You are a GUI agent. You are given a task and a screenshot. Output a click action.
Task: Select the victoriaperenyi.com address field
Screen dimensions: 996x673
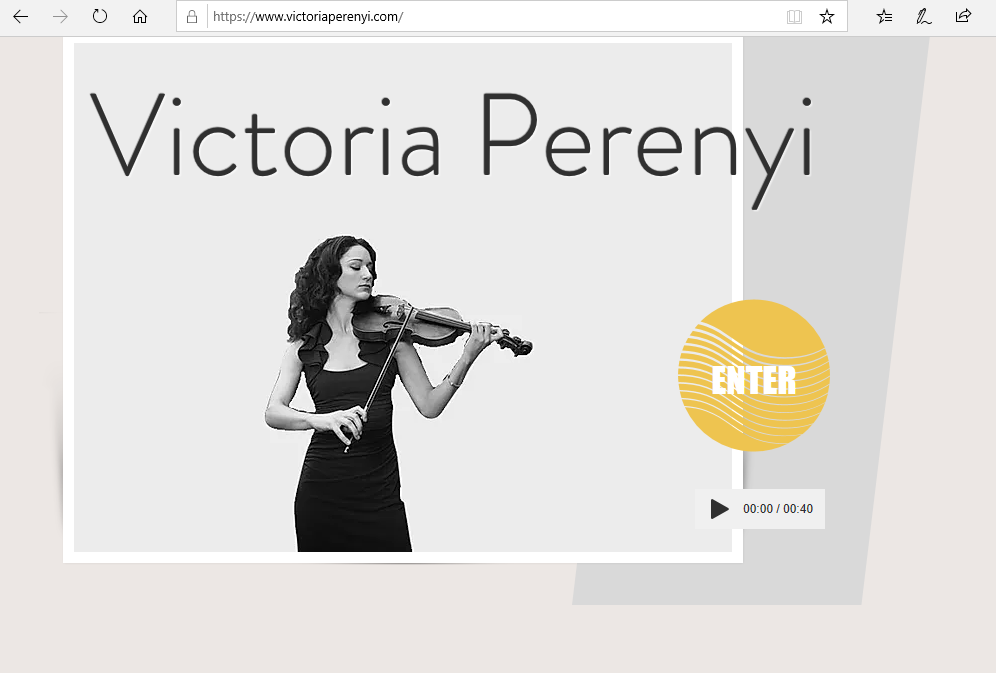pyautogui.click(x=495, y=17)
